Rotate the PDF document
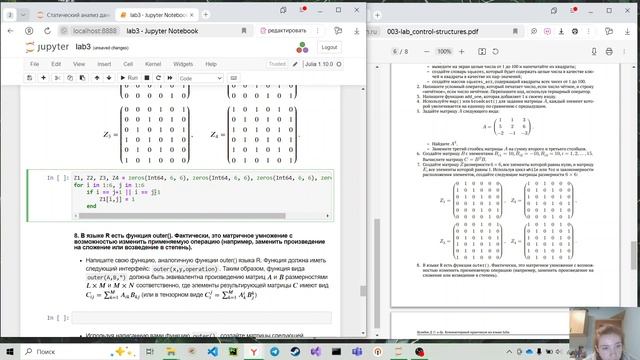 [x=496, y=52]
